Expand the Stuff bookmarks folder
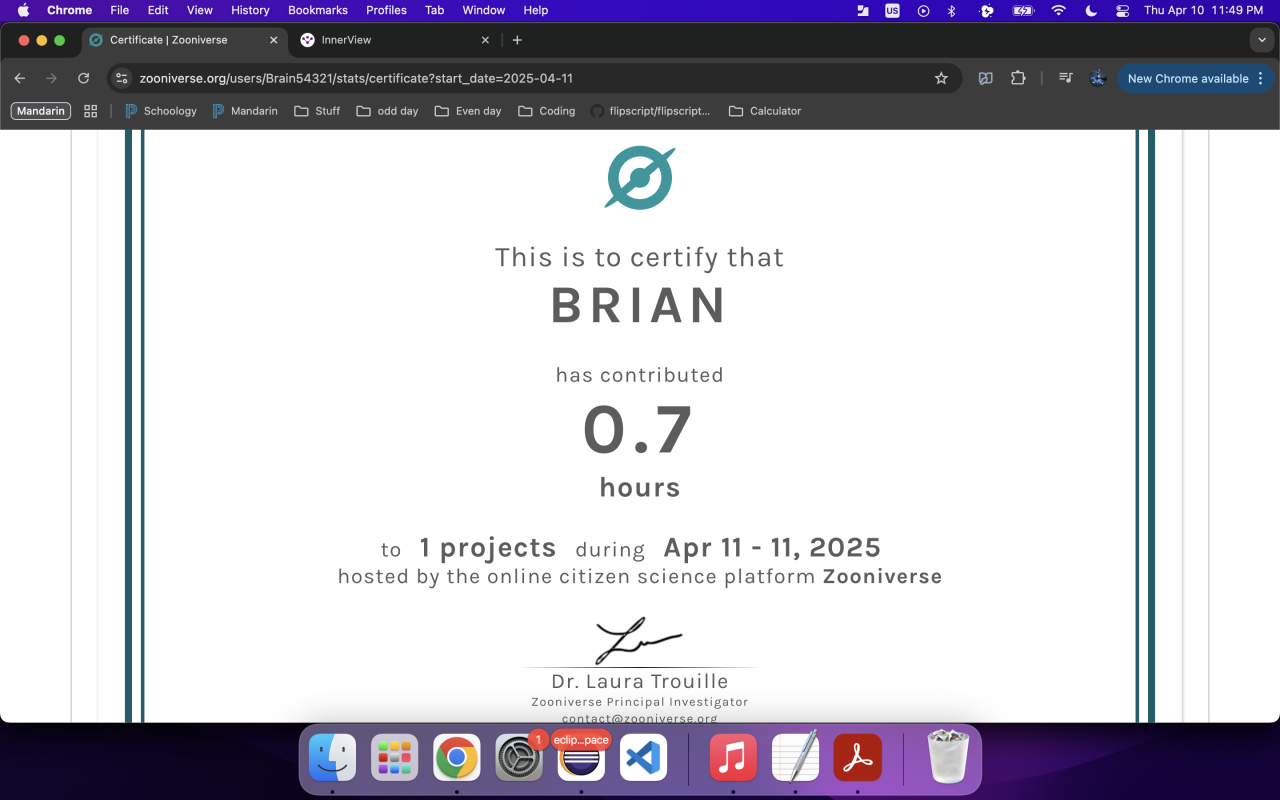 click(317, 111)
